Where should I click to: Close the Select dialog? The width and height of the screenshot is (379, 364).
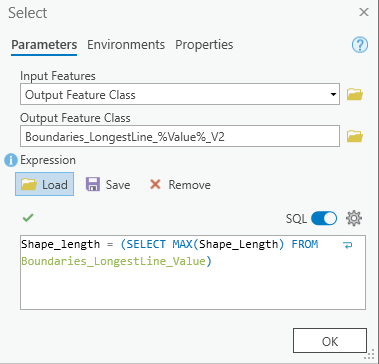pyautogui.click(x=364, y=13)
